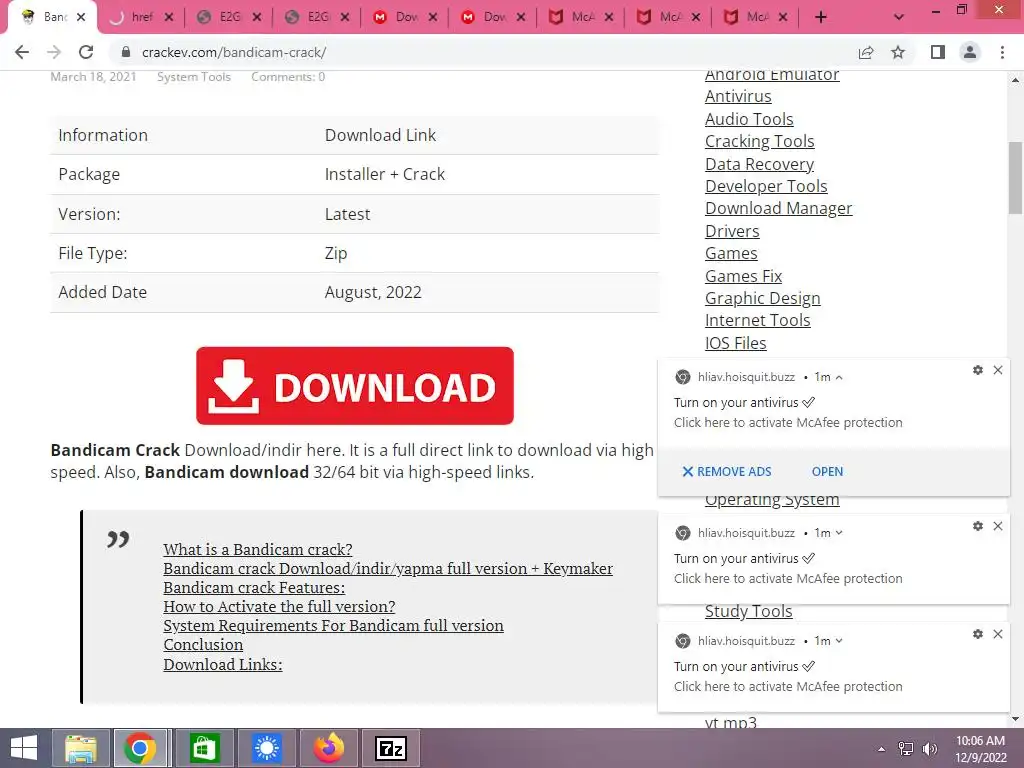
Task: Click the red DOWNLOAD button
Action: click(x=355, y=386)
